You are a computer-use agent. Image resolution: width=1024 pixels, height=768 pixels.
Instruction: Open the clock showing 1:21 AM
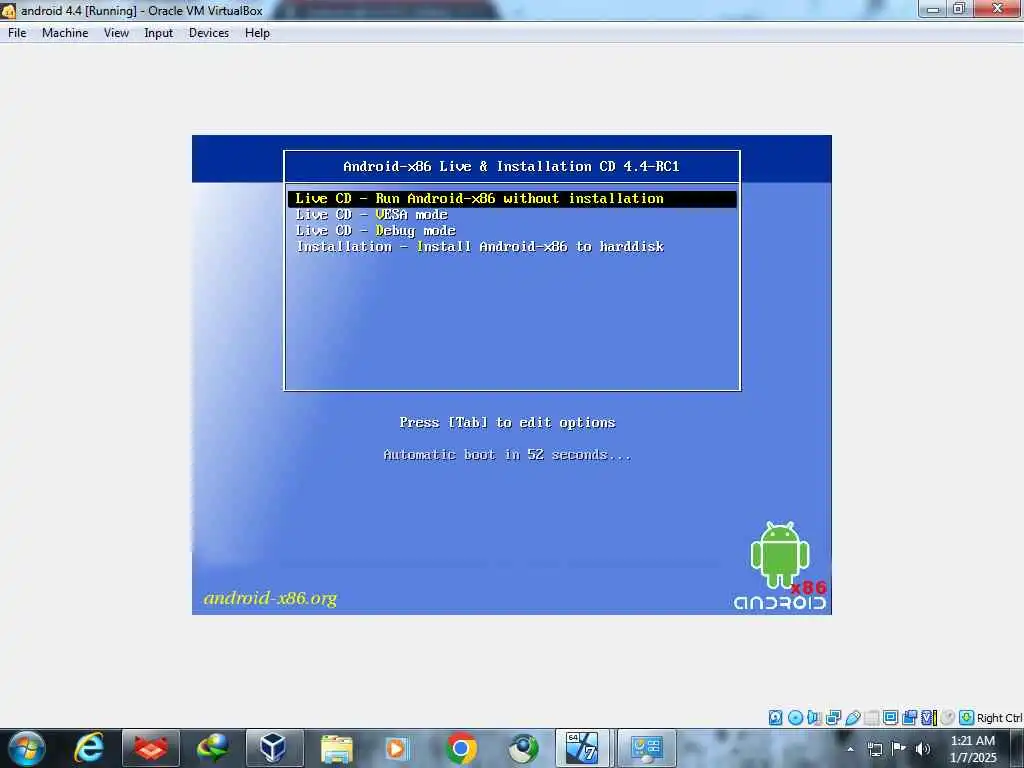tap(973, 748)
